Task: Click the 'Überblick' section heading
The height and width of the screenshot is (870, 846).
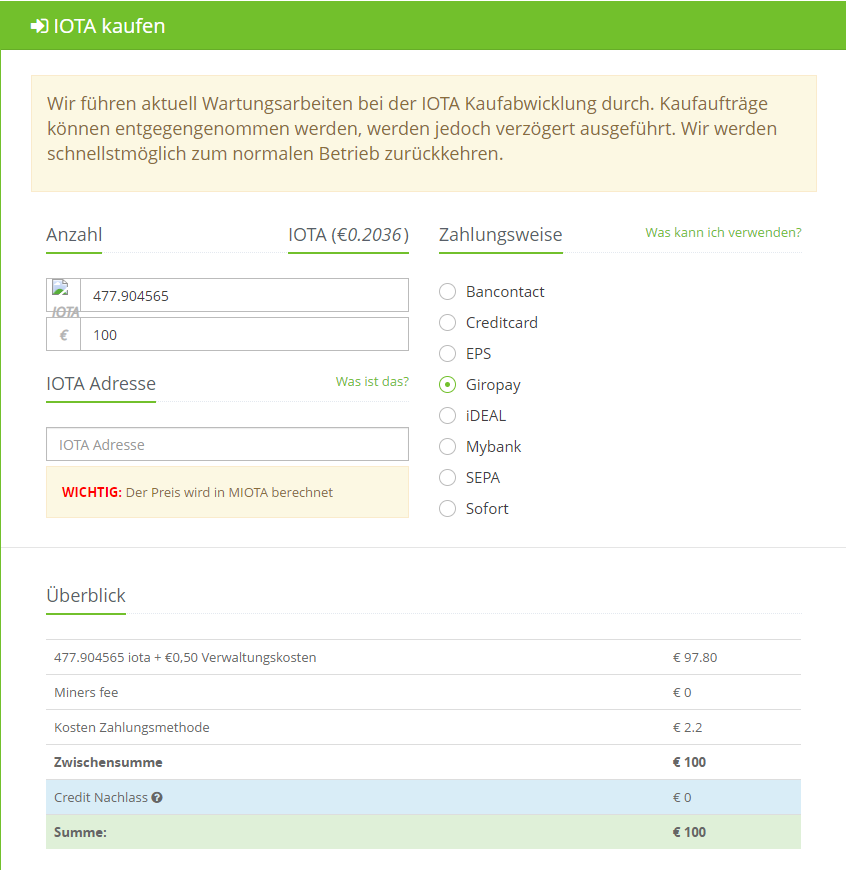Action: coord(86,595)
